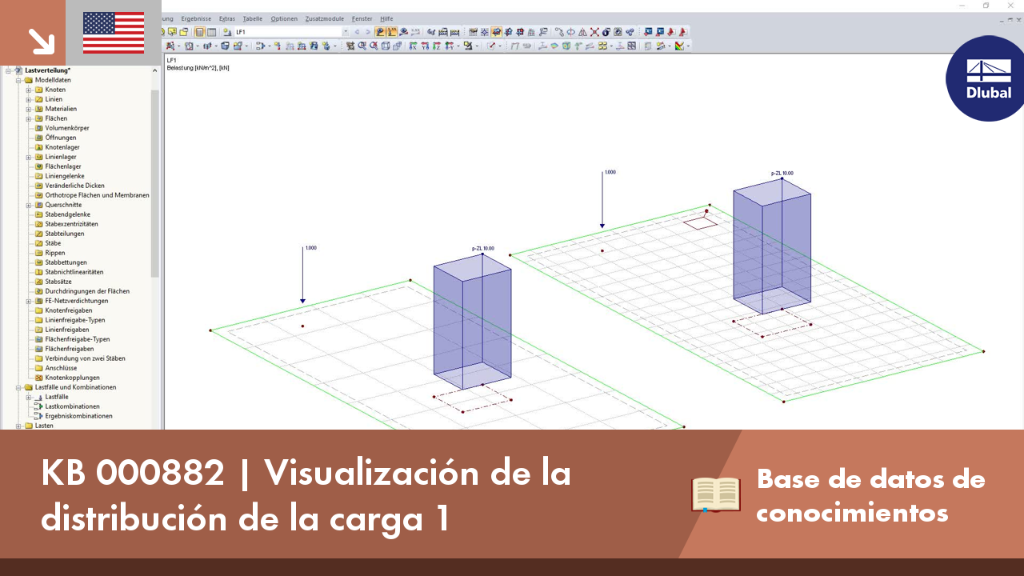Open the LF1 load case dropdown
Image resolution: width=1024 pixels, height=576 pixels.
(x=345, y=31)
